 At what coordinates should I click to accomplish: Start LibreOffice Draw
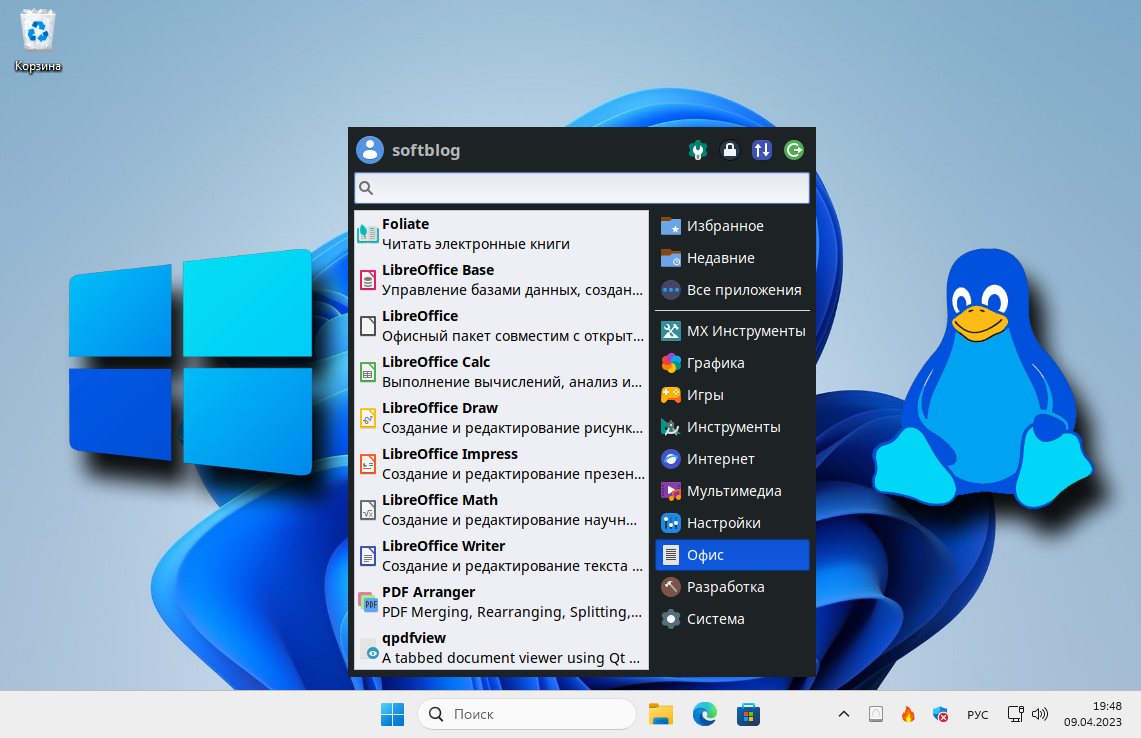tap(501, 418)
